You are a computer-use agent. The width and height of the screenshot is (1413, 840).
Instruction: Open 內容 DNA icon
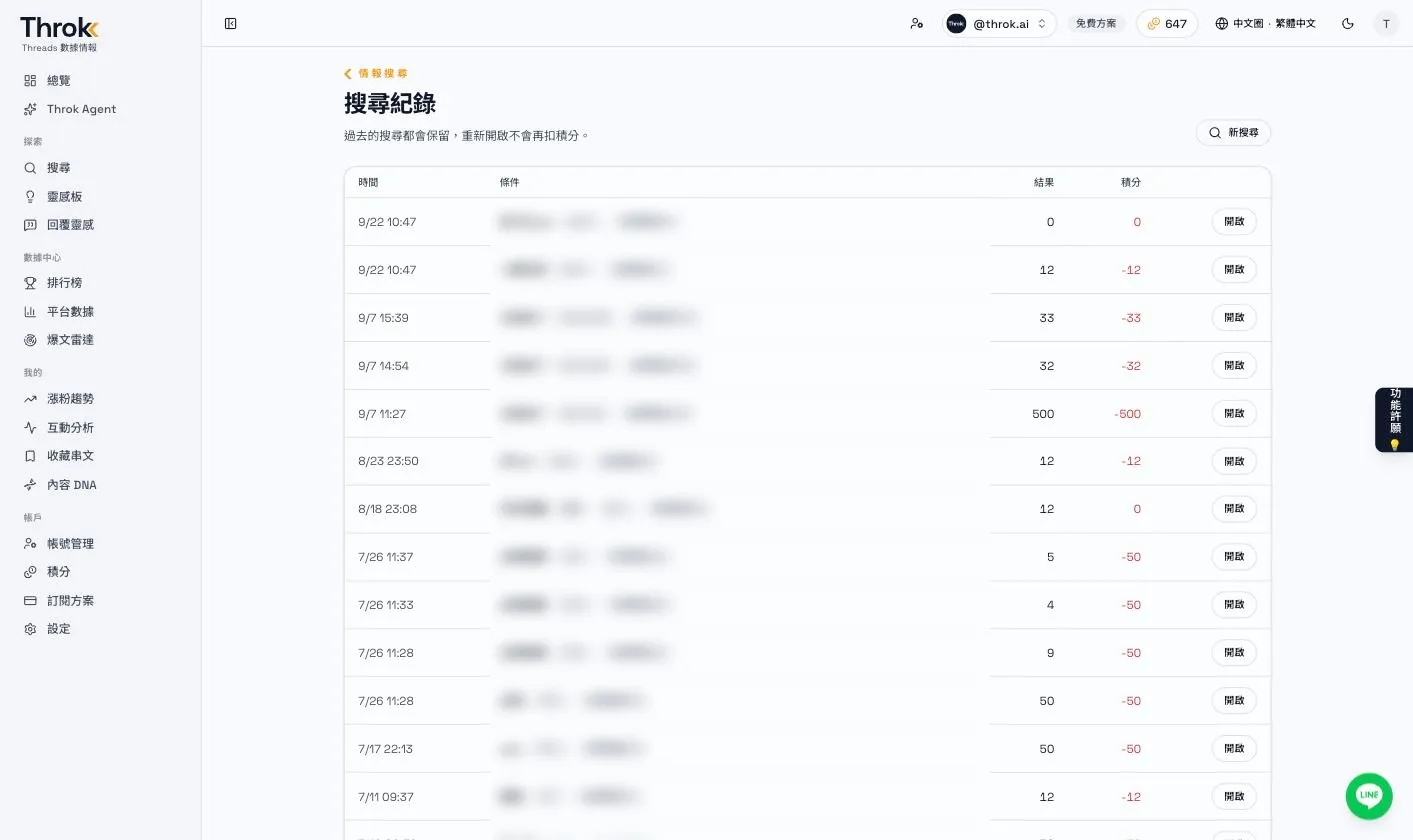[30, 485]
